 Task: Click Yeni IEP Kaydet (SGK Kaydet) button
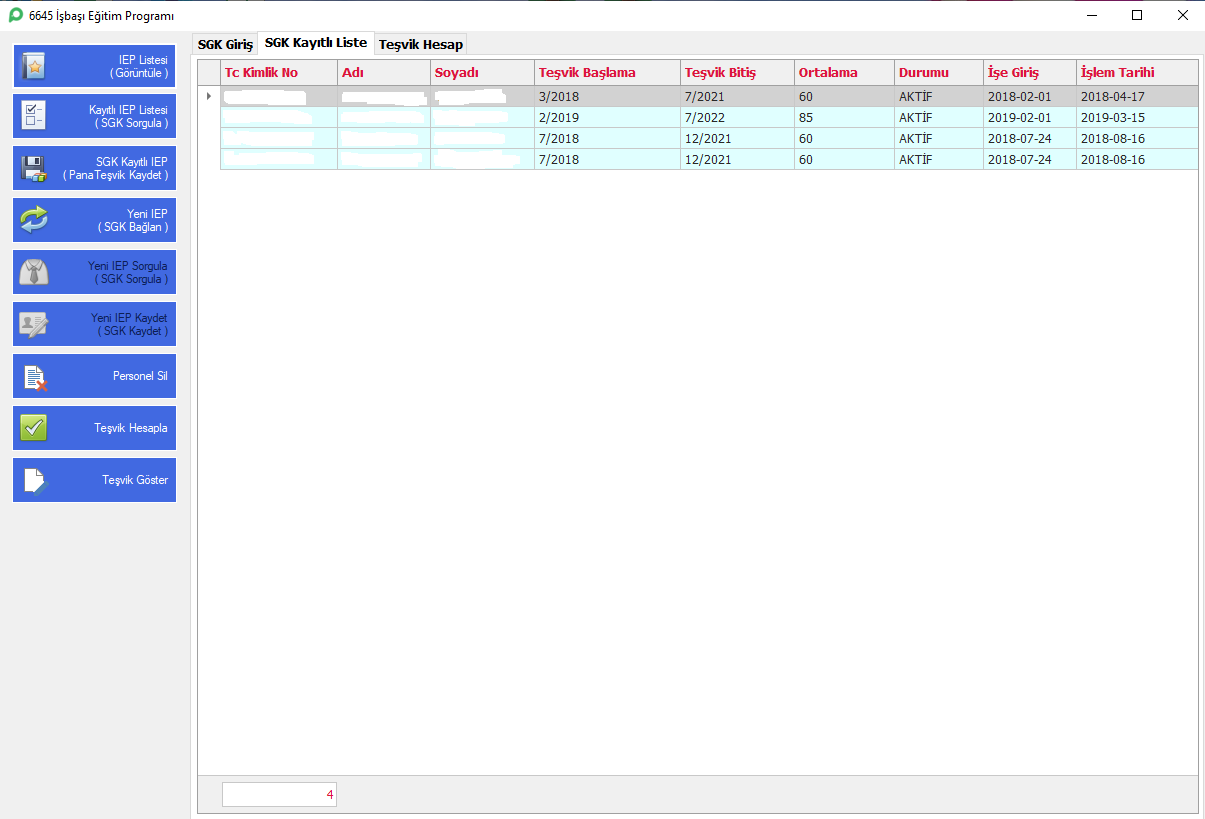pyautogui.click(x=94, y=324)
